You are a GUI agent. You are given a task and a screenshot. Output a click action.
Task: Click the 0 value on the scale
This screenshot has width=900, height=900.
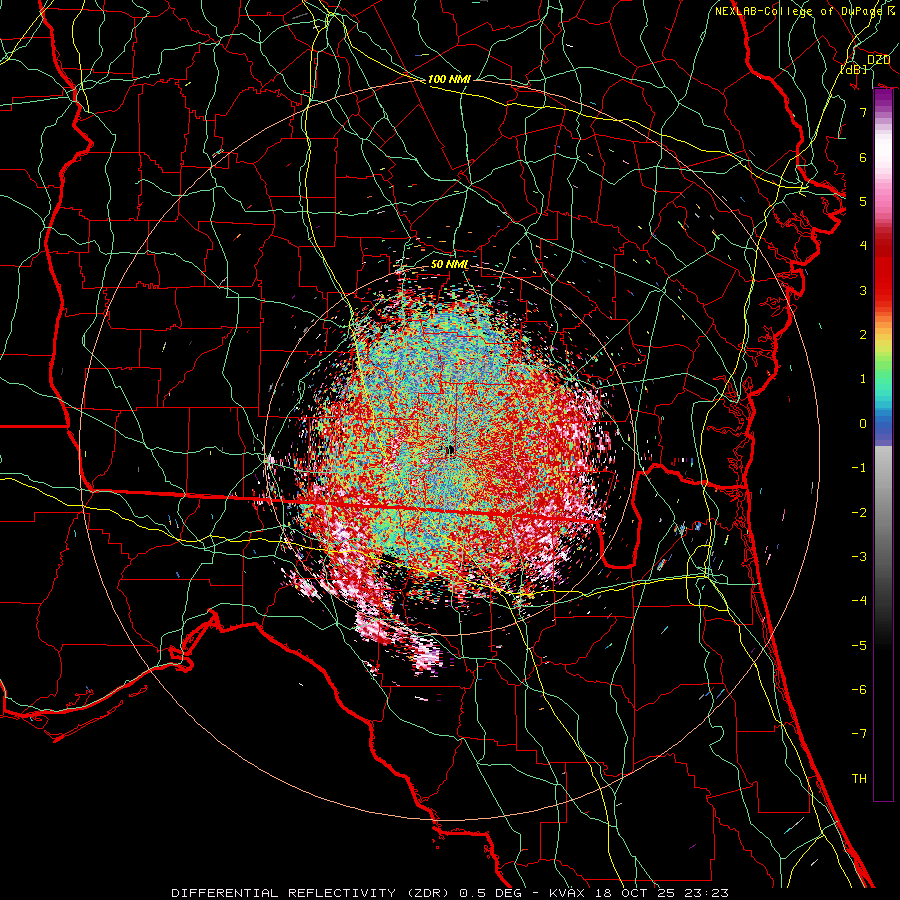863,424
